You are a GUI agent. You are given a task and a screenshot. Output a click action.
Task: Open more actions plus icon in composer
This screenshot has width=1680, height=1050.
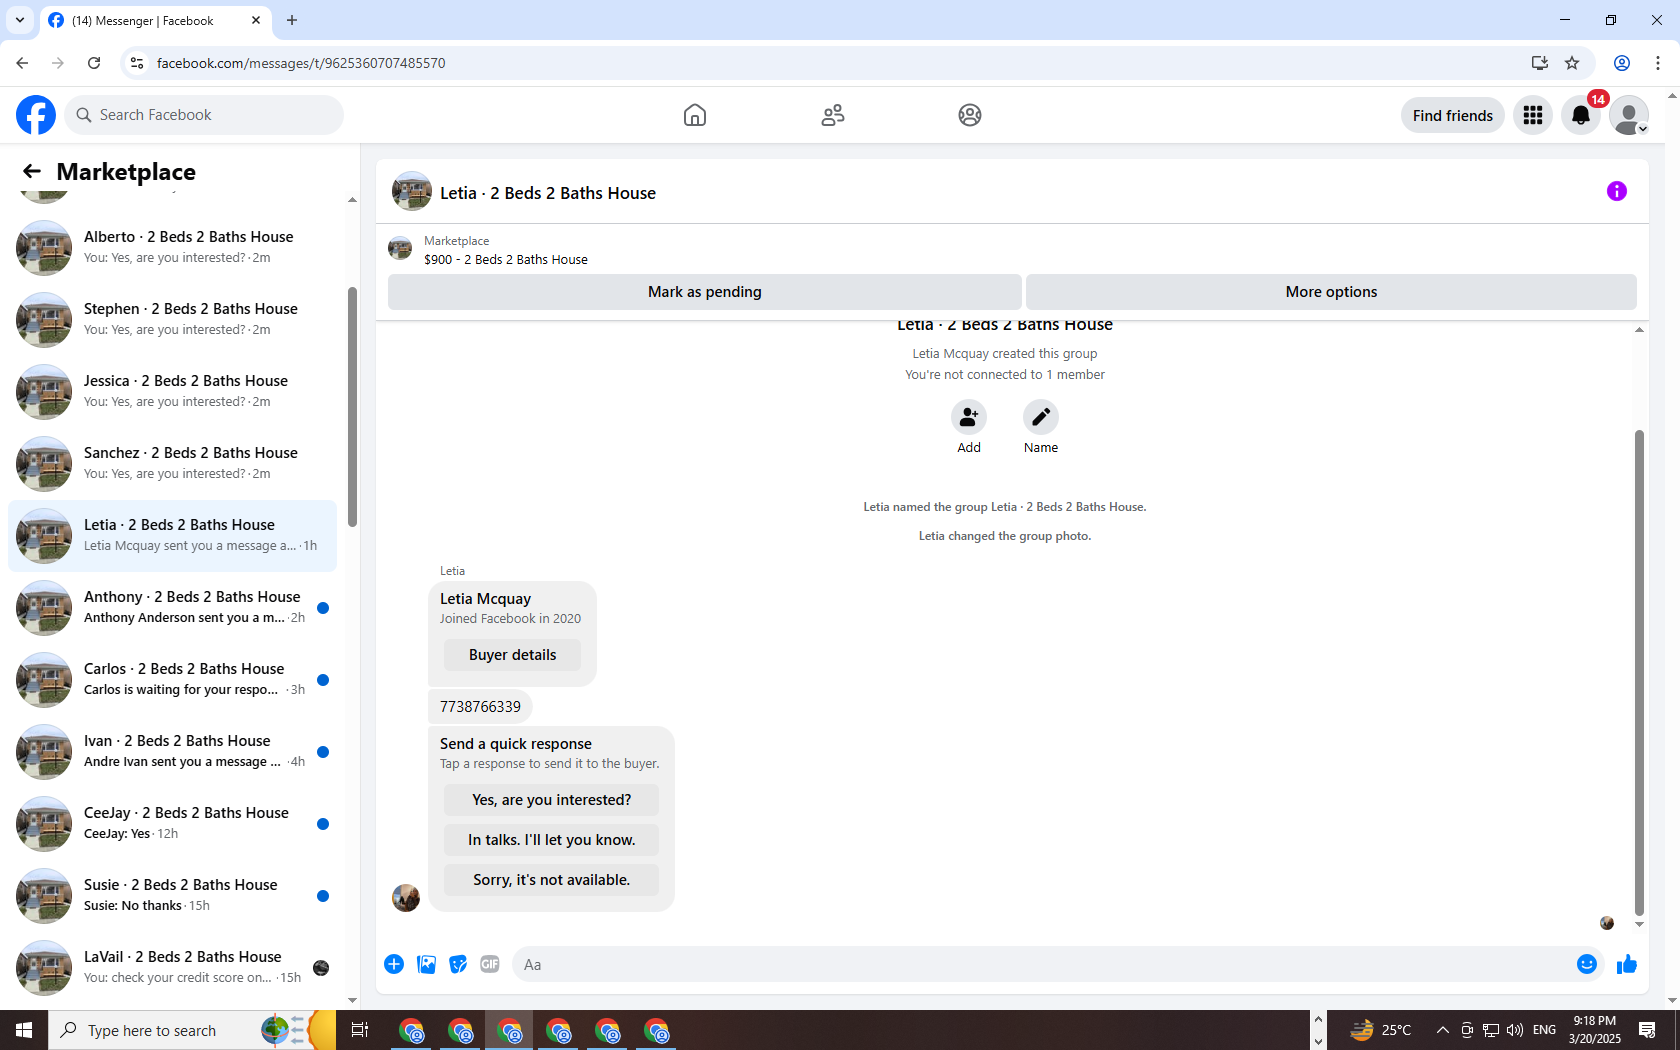[x=394, y=964]
